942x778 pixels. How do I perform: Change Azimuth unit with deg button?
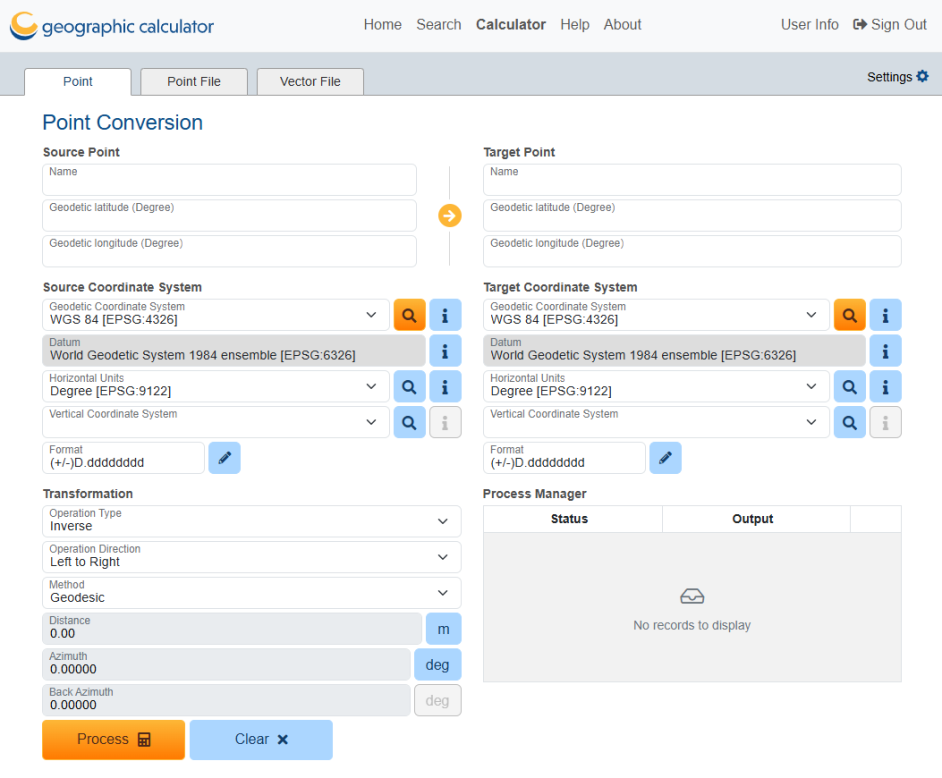click(x=437, y=664)
